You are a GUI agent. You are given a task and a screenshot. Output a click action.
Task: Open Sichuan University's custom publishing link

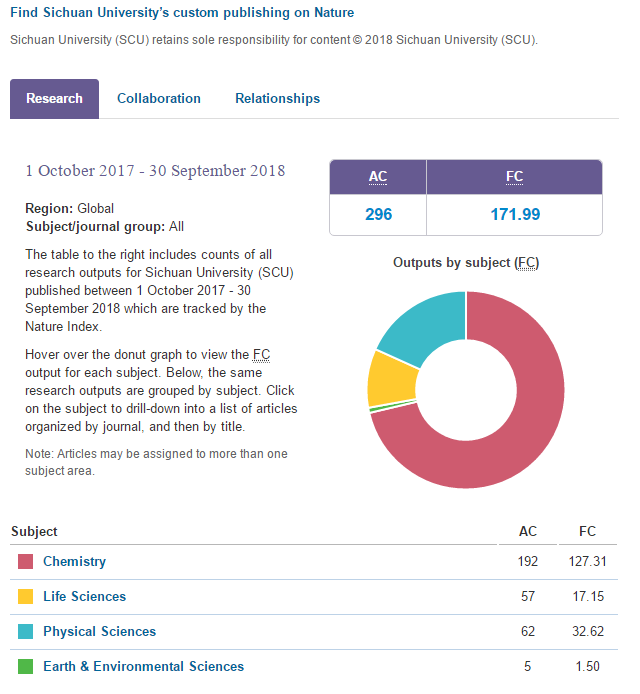182,12
